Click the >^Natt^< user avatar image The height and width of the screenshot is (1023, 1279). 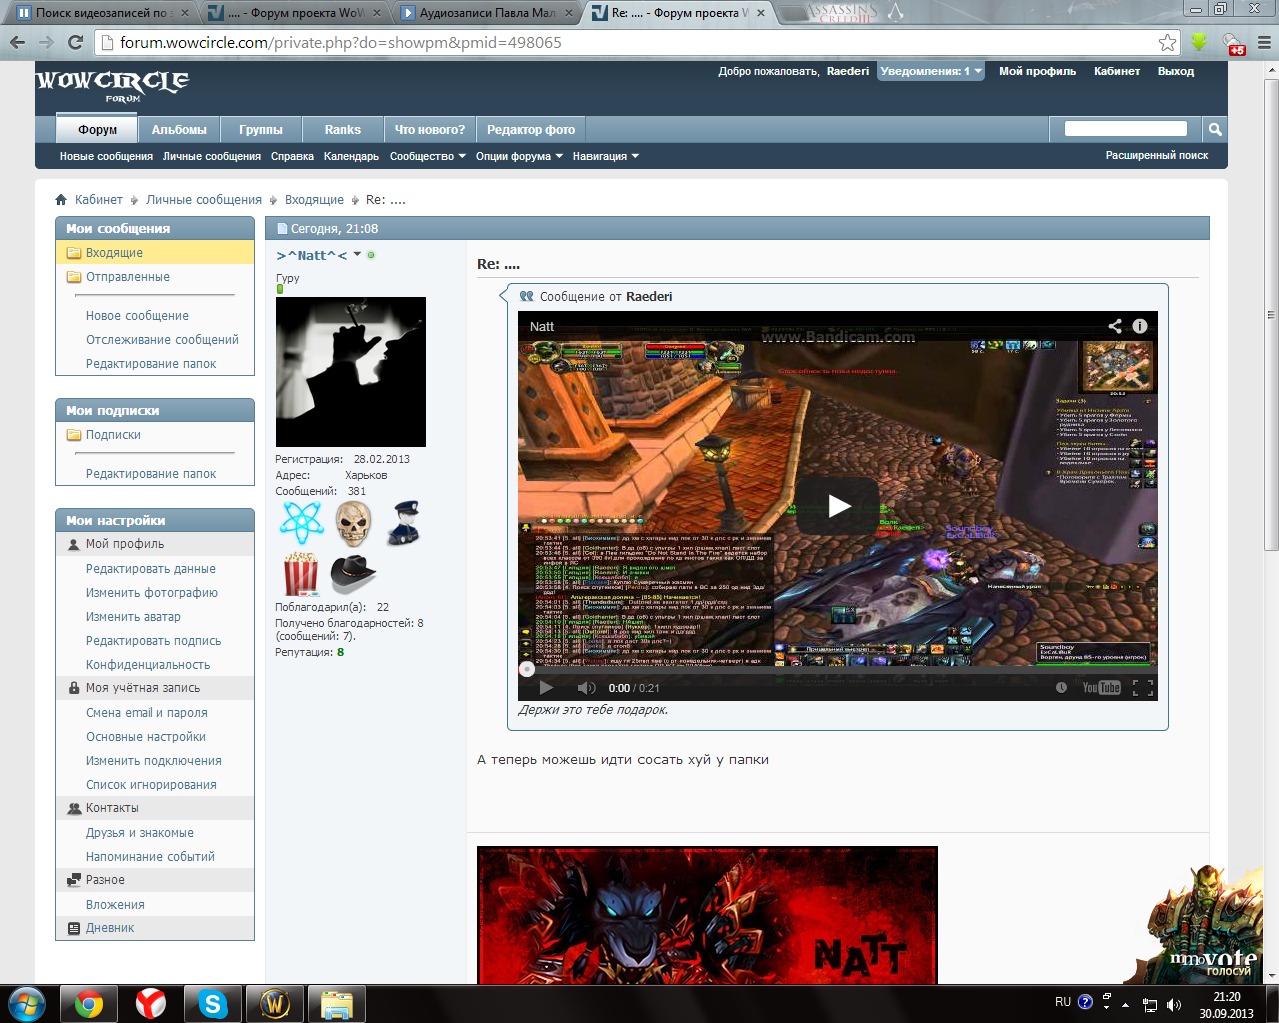click(x=351, y=372)
